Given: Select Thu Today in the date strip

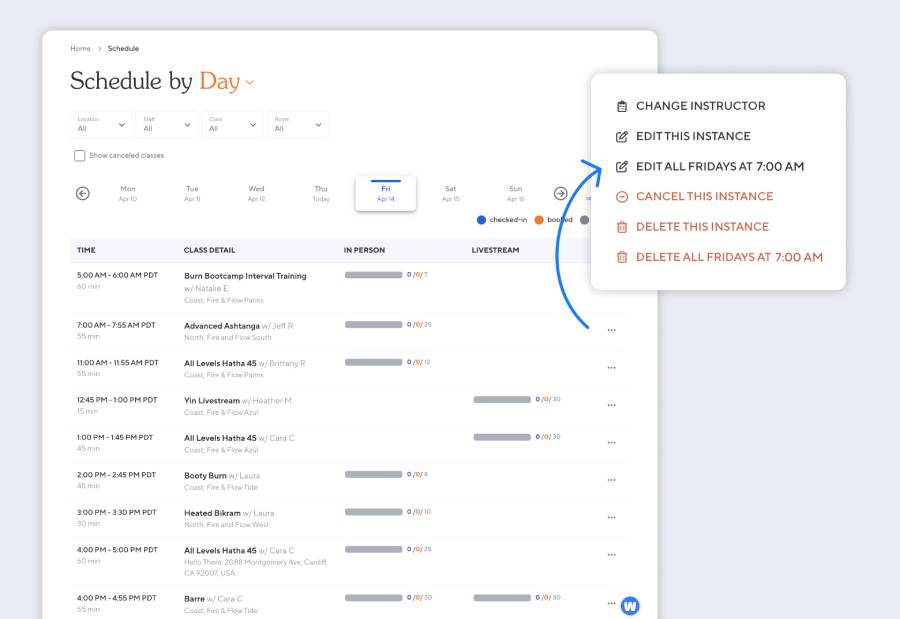Looking at the screenshot, I should (321, 192).
